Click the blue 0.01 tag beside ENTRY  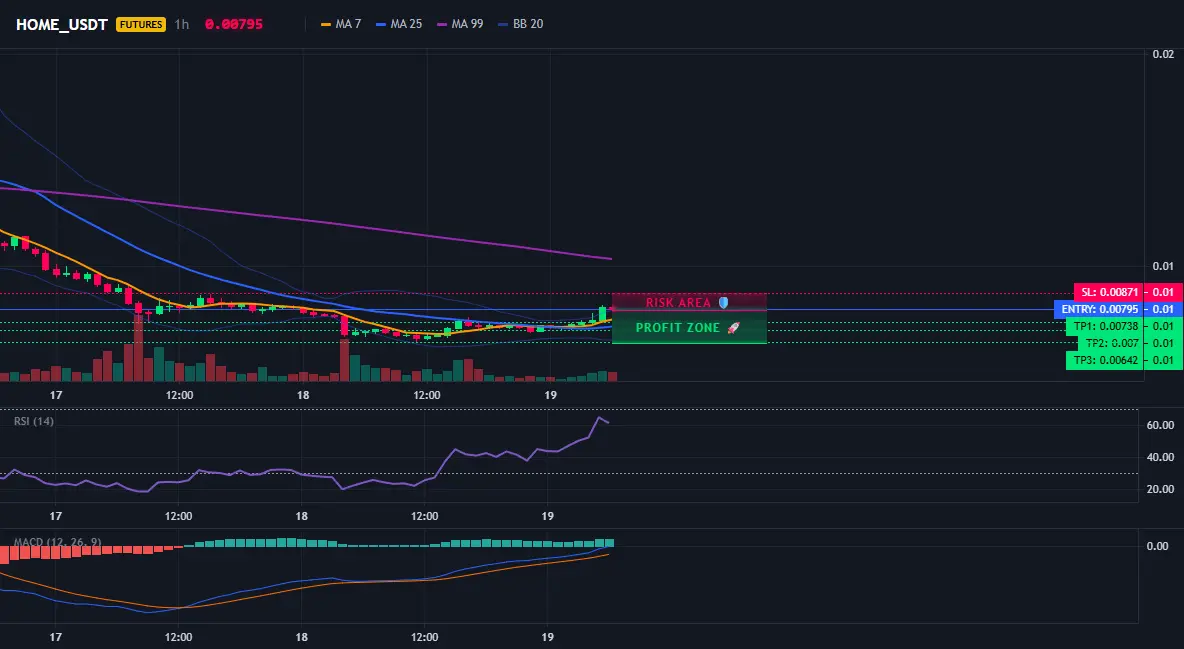coord(1164,309)
